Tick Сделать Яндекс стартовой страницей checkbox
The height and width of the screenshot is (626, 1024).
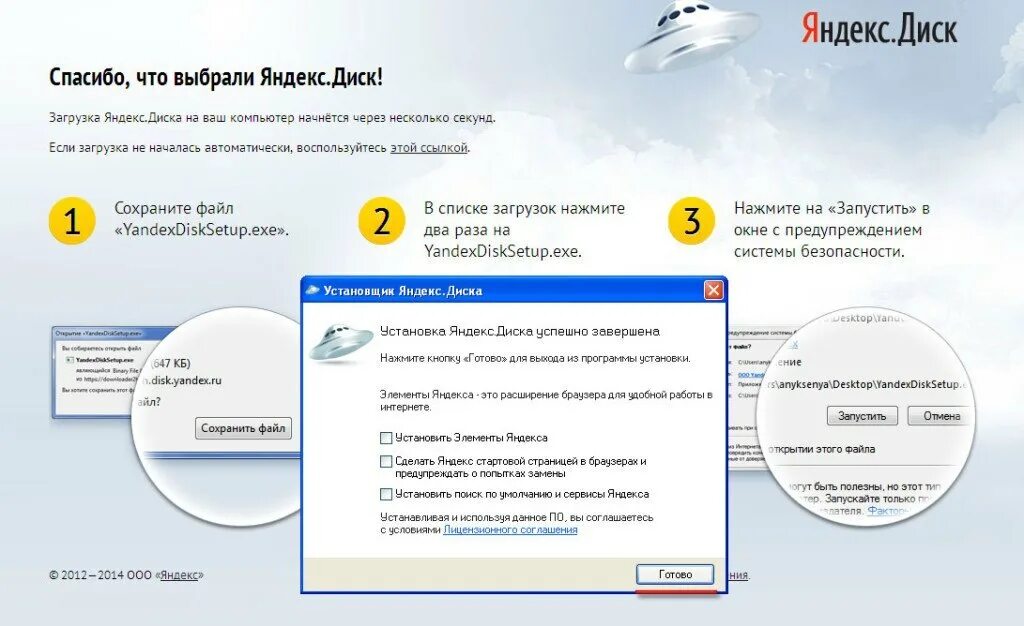click(386, 462)
